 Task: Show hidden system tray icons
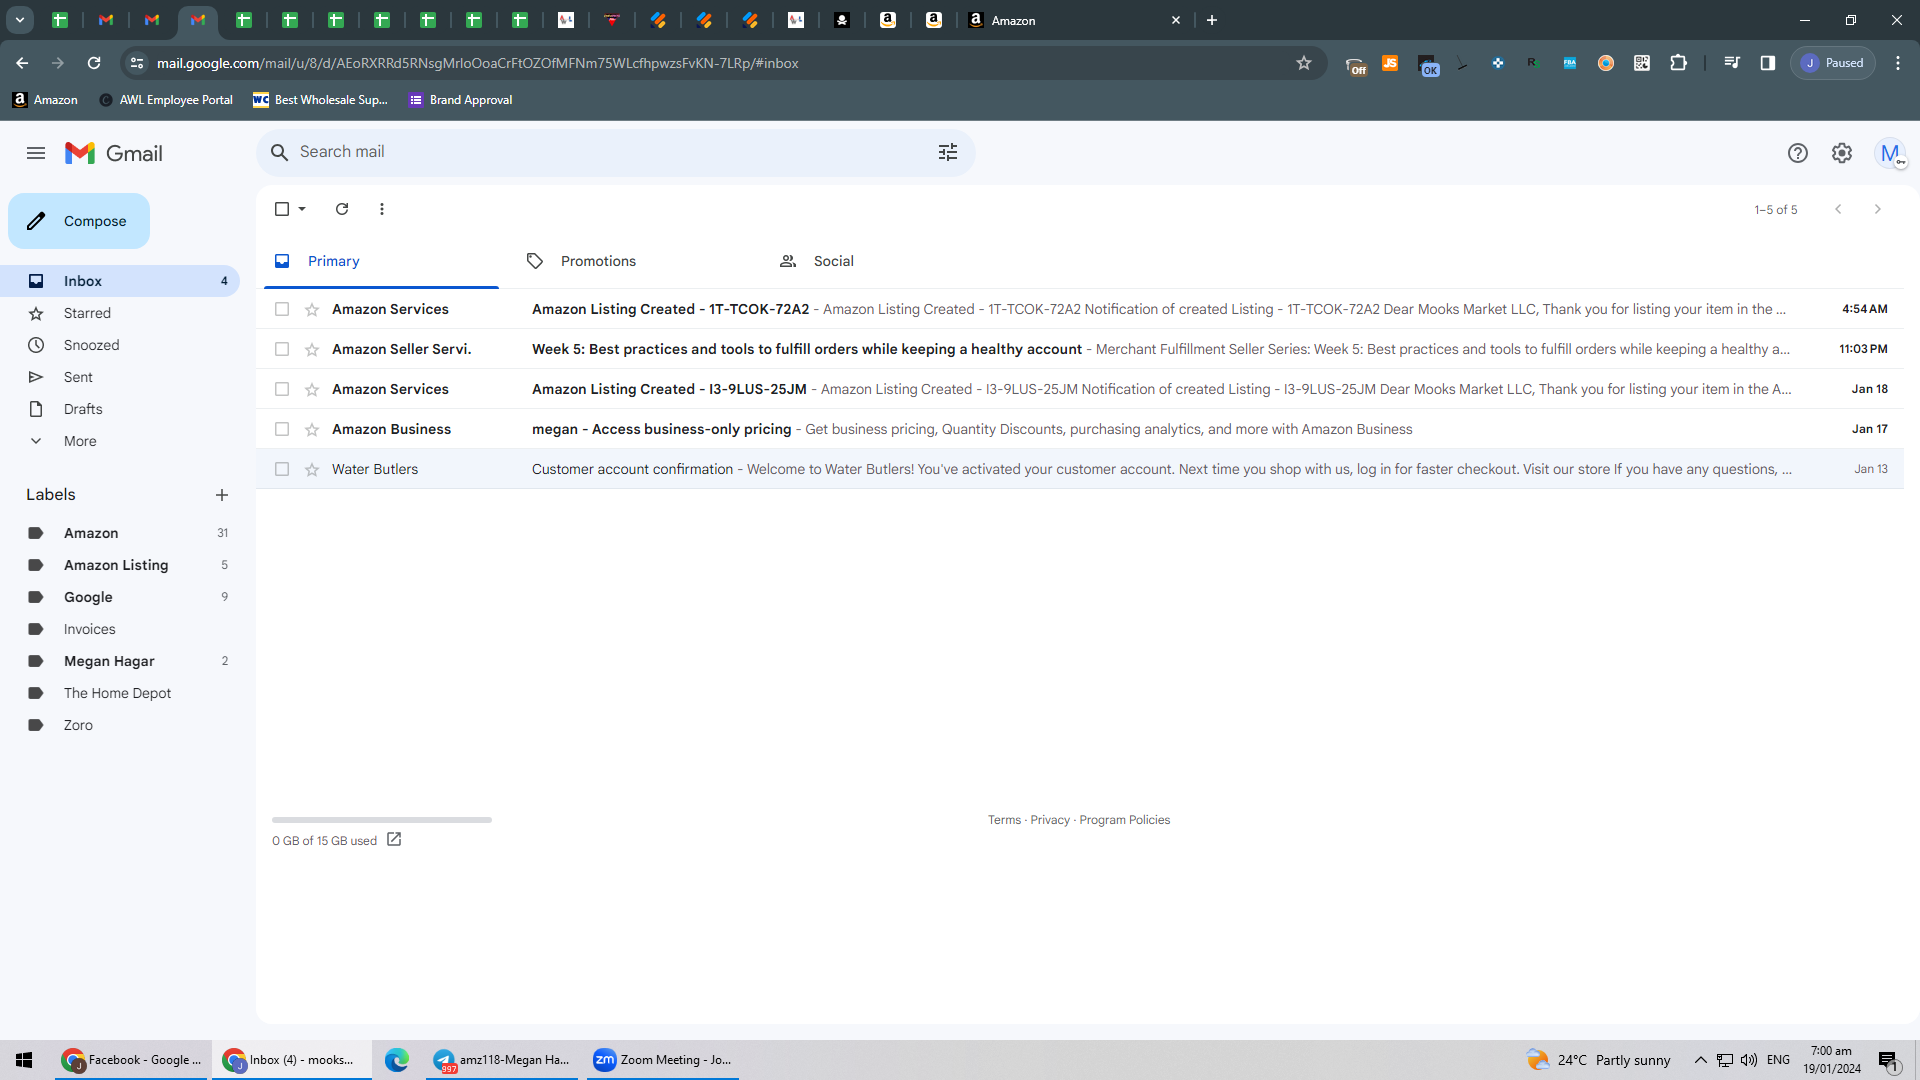tap(1700, 1060)
